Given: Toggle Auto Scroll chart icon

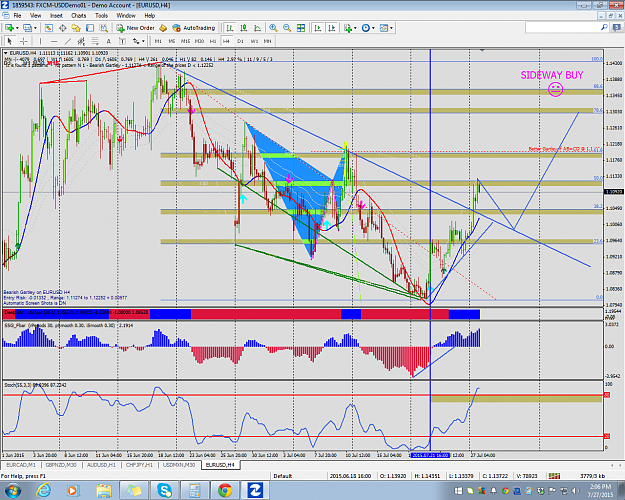Looking at the screenshot, I should 318,28.
